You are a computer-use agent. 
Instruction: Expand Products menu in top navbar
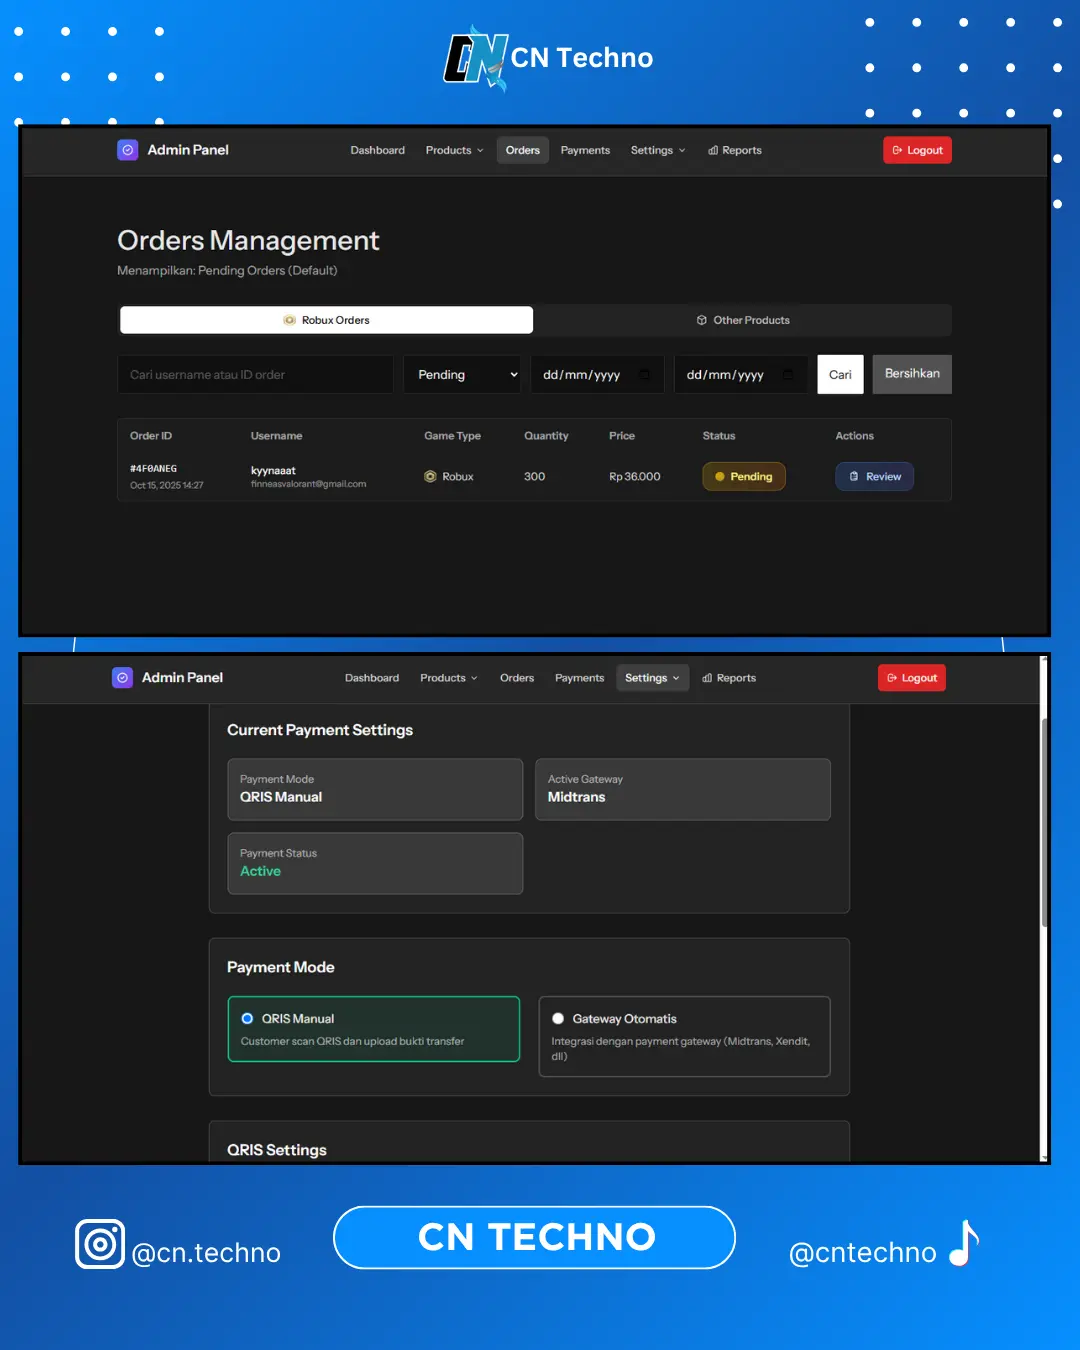454,150
